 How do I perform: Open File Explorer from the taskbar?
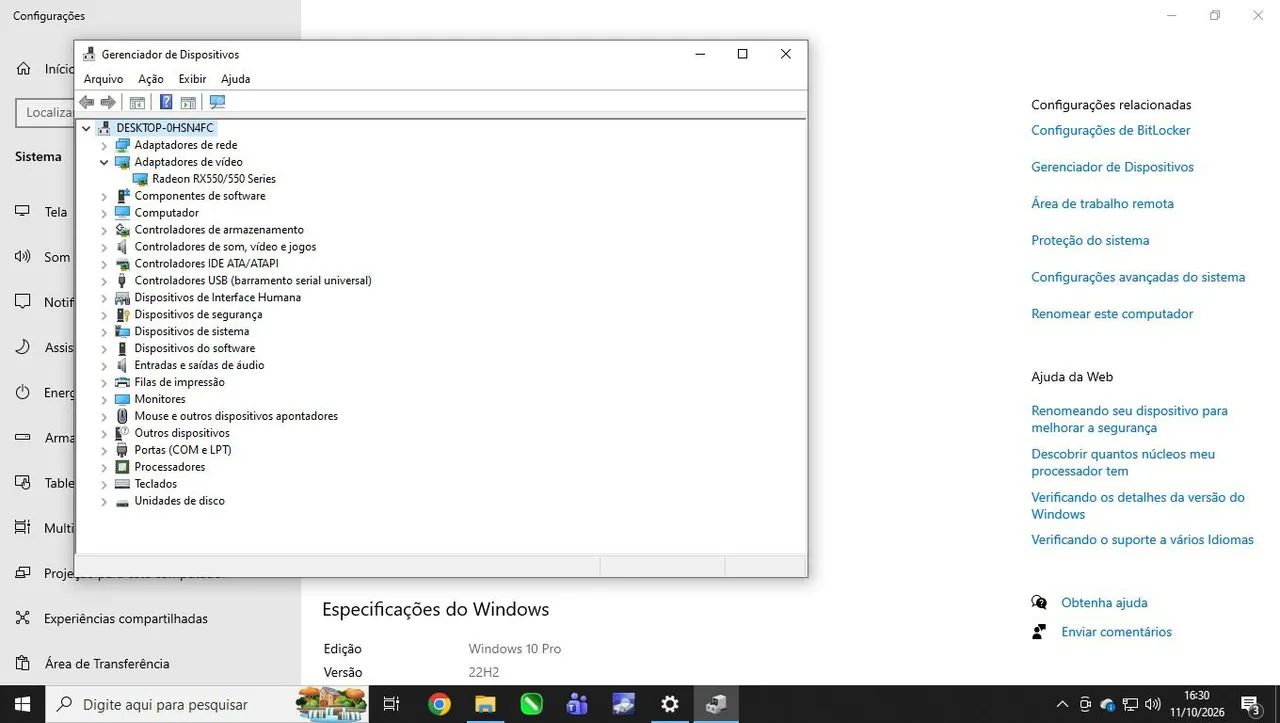coord(485,704)
